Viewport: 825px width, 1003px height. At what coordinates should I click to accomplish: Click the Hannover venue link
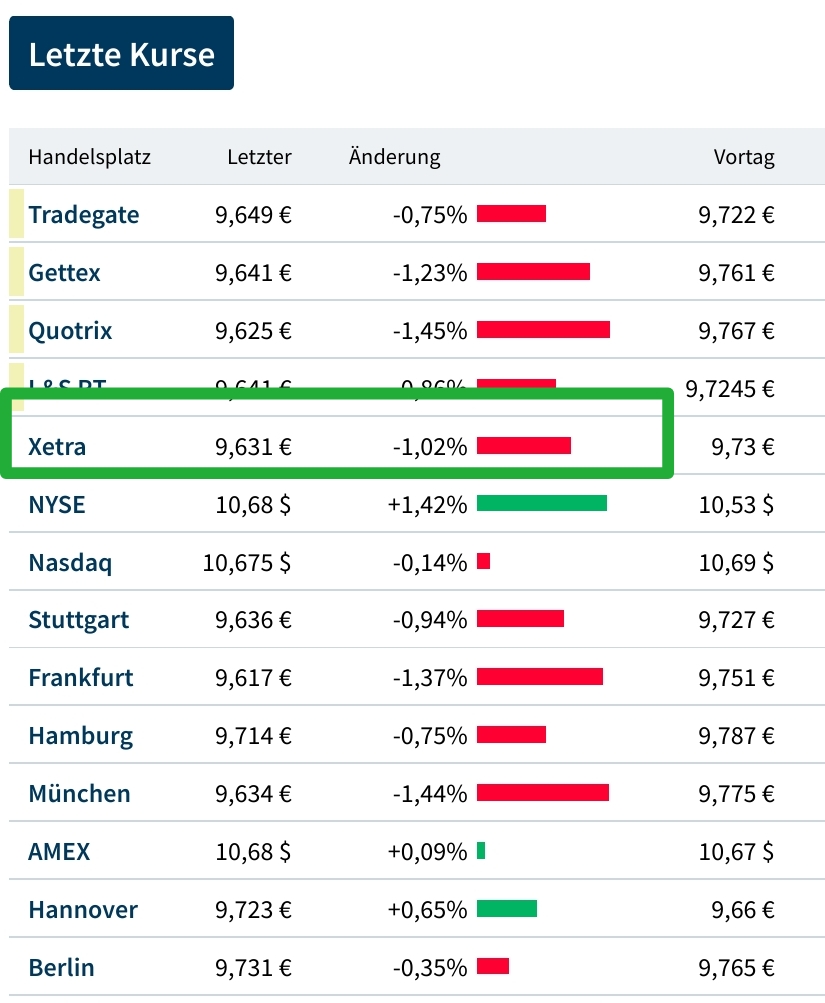[x=81, y=909]
